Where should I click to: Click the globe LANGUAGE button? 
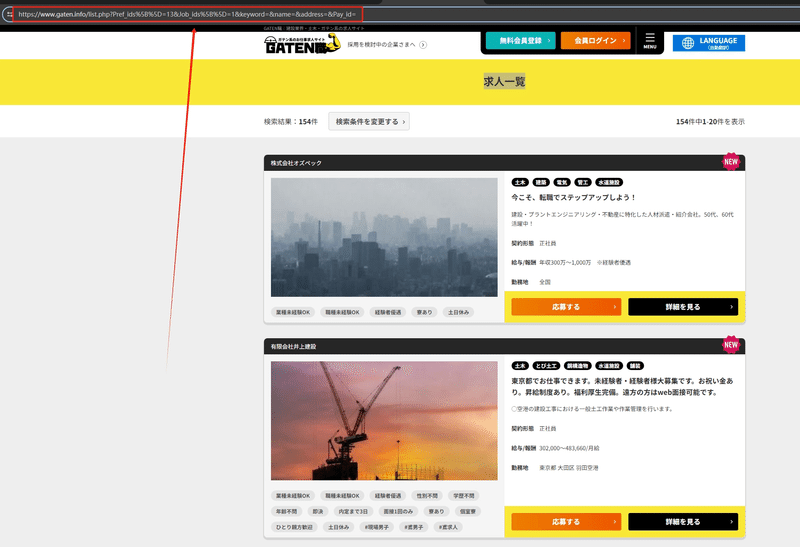click(709, 43)
